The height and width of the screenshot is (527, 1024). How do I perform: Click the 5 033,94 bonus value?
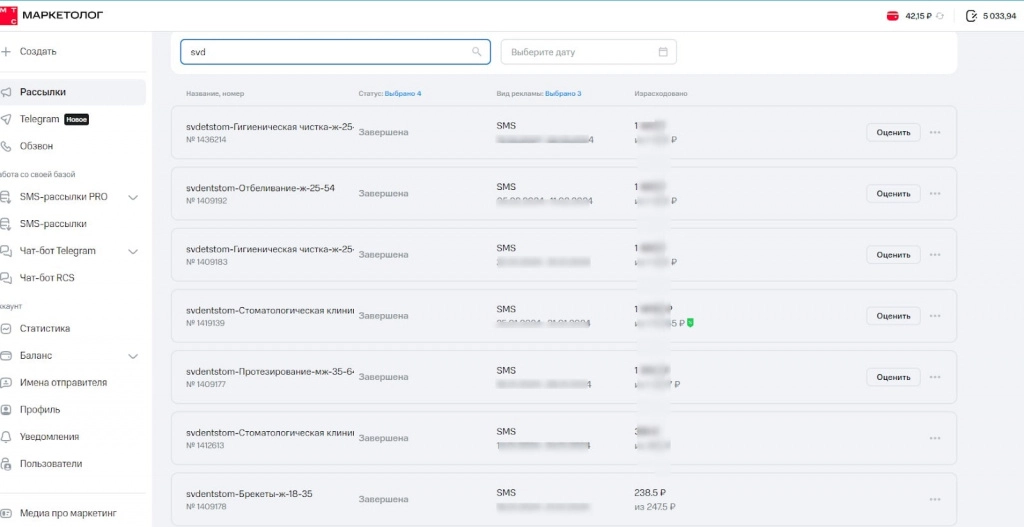click(999, 16)
